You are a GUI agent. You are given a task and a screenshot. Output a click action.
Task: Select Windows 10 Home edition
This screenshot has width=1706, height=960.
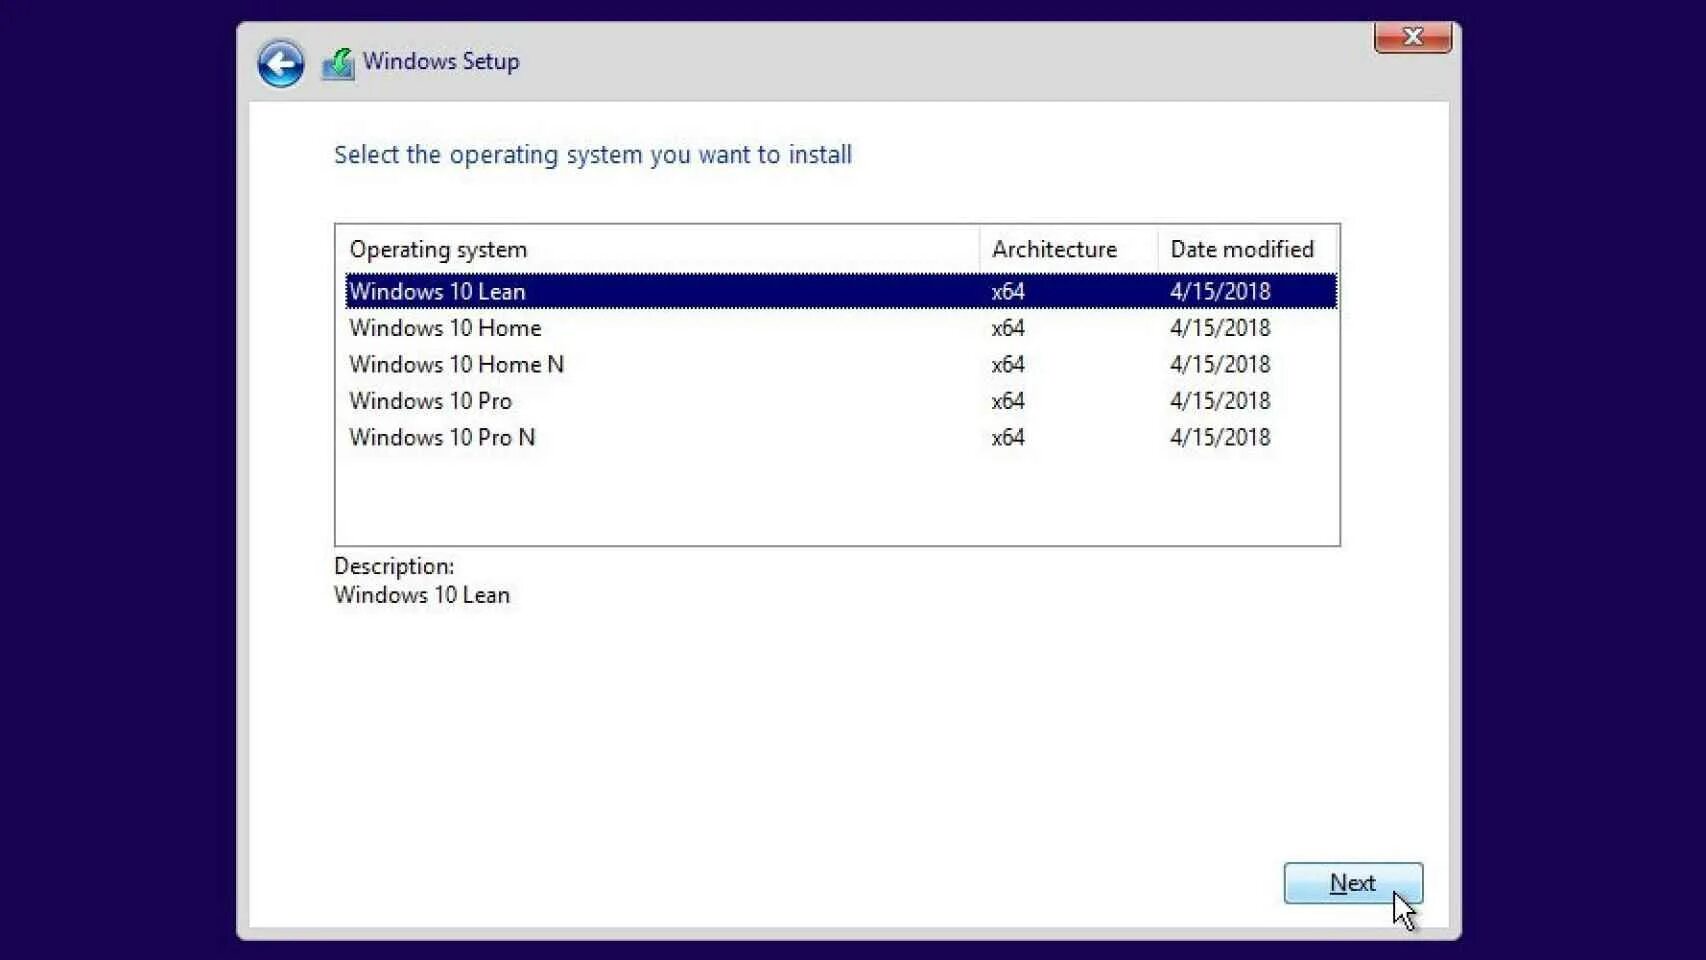841,328
